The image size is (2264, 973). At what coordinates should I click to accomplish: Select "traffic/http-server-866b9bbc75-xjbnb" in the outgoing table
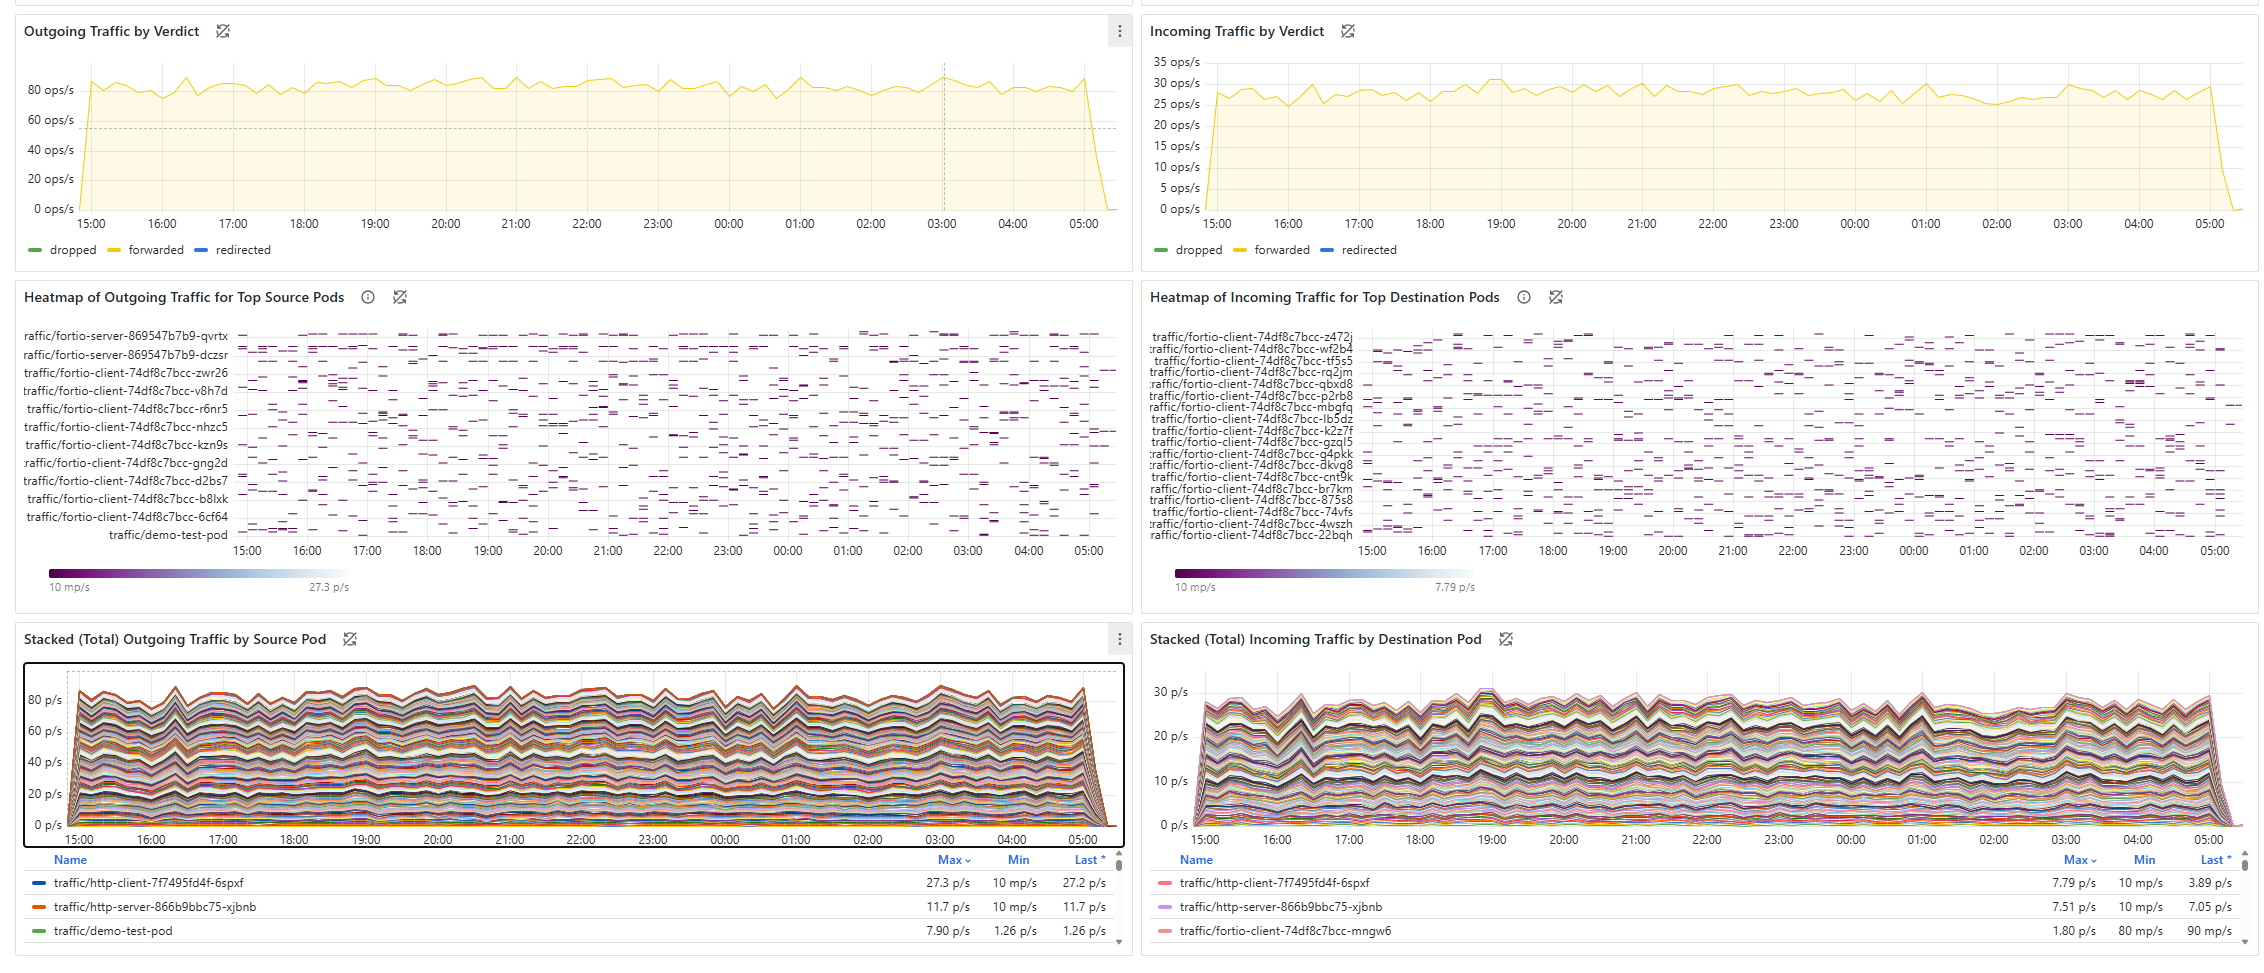[x=155, y=907]
